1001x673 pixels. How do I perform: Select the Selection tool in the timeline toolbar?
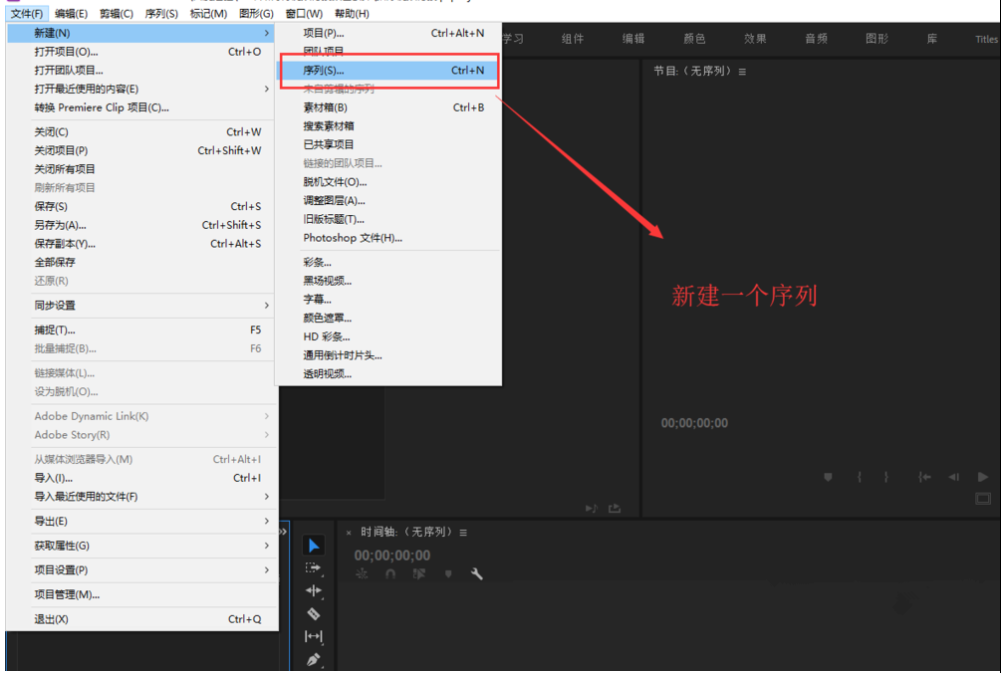click(x=314, y=545)
